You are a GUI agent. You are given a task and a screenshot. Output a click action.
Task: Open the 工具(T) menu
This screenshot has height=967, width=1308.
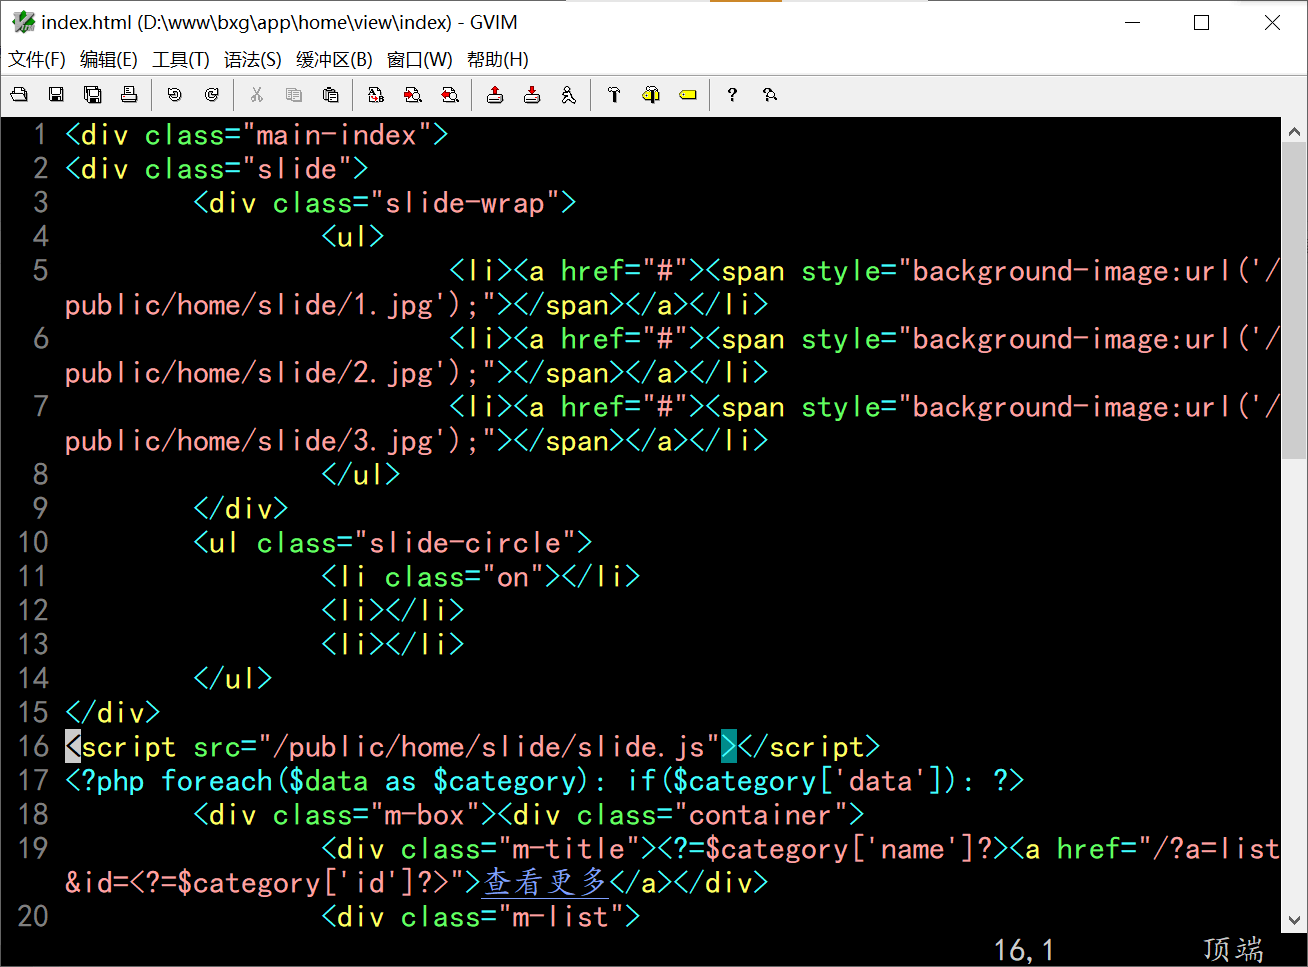[181, 60]
